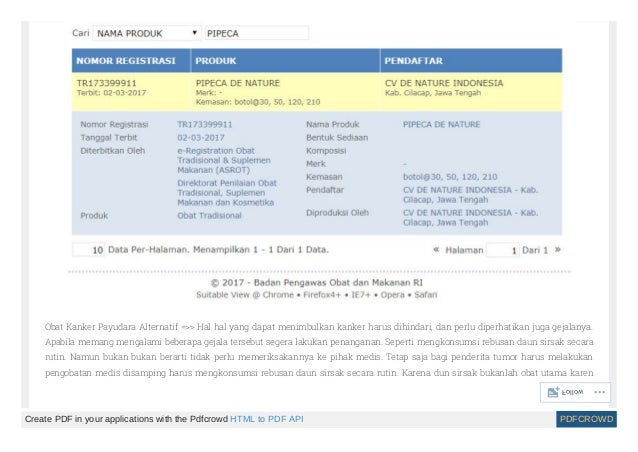Open the NAMA PRODUK search-type dropdown

pos(146,33)
